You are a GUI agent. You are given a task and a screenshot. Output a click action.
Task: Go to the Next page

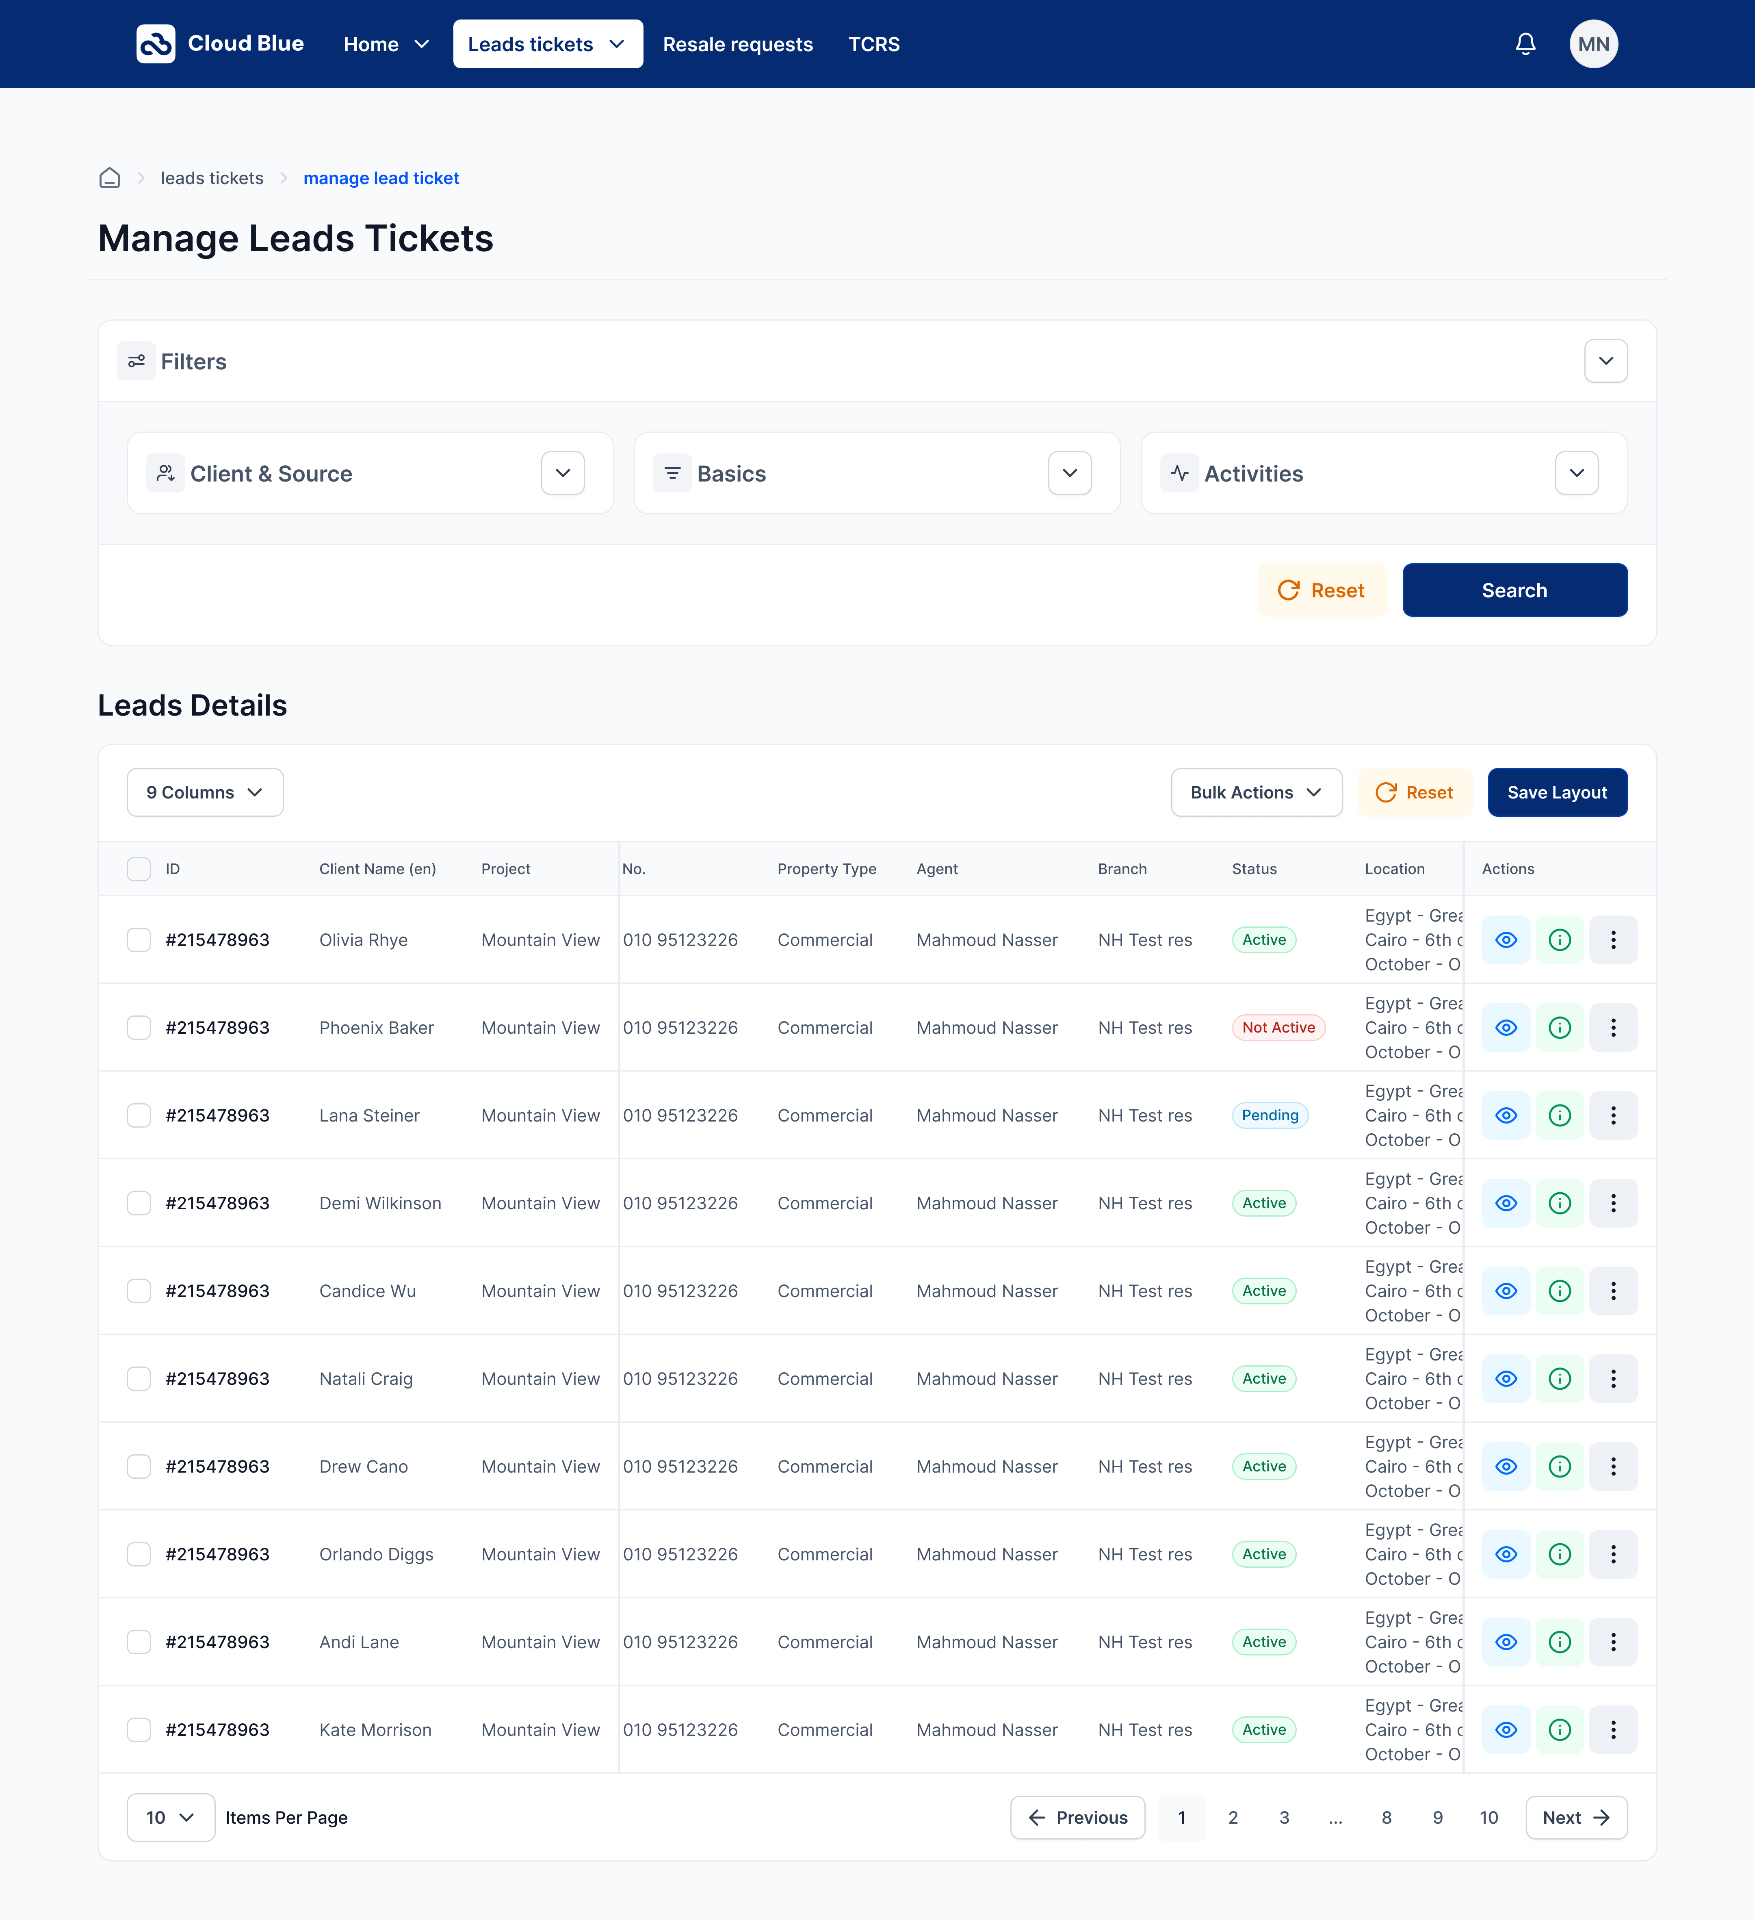(x=1576, y=1817)
